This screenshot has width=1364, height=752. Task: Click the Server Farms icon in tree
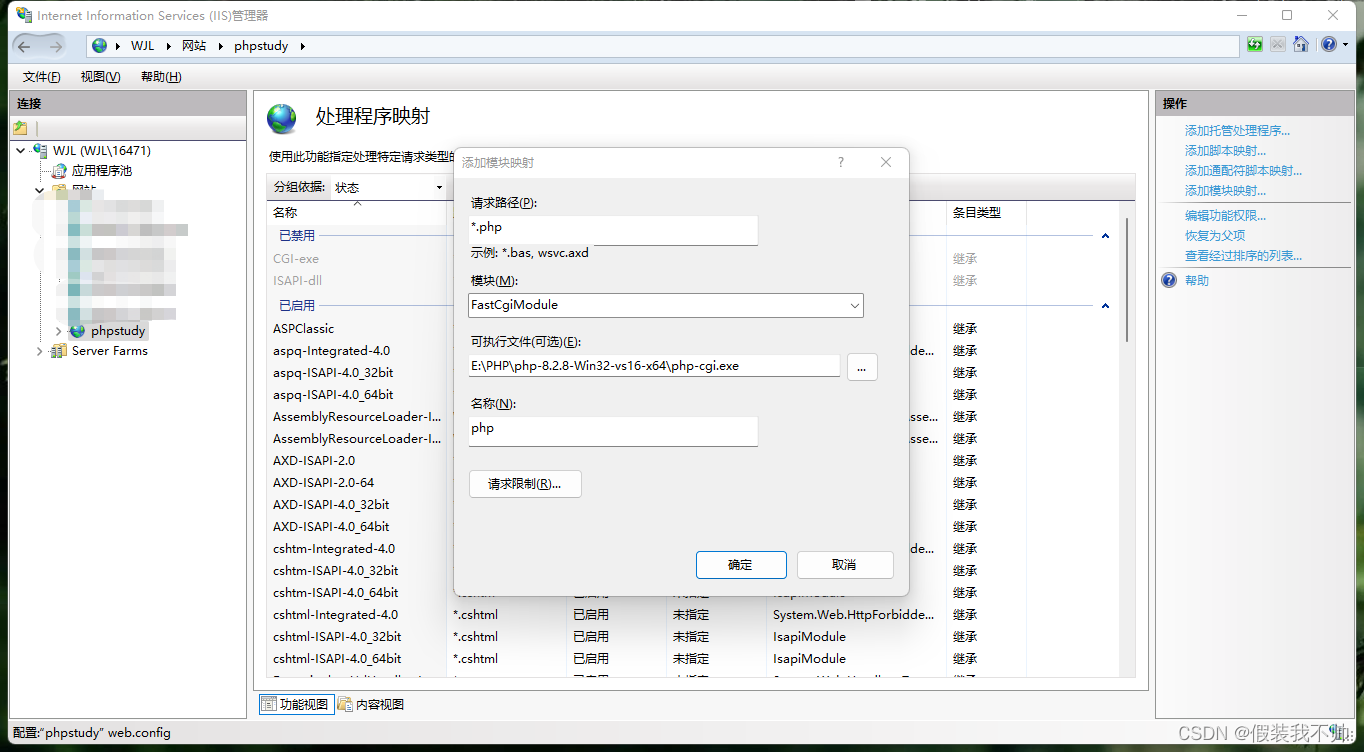pos(60,351)
